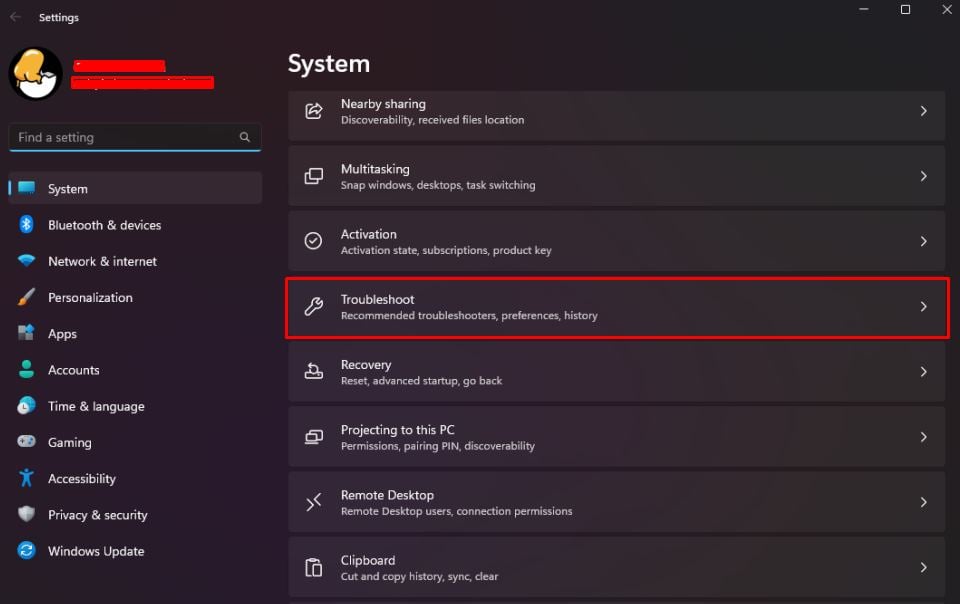Click the user profile picture

(35, 74)
